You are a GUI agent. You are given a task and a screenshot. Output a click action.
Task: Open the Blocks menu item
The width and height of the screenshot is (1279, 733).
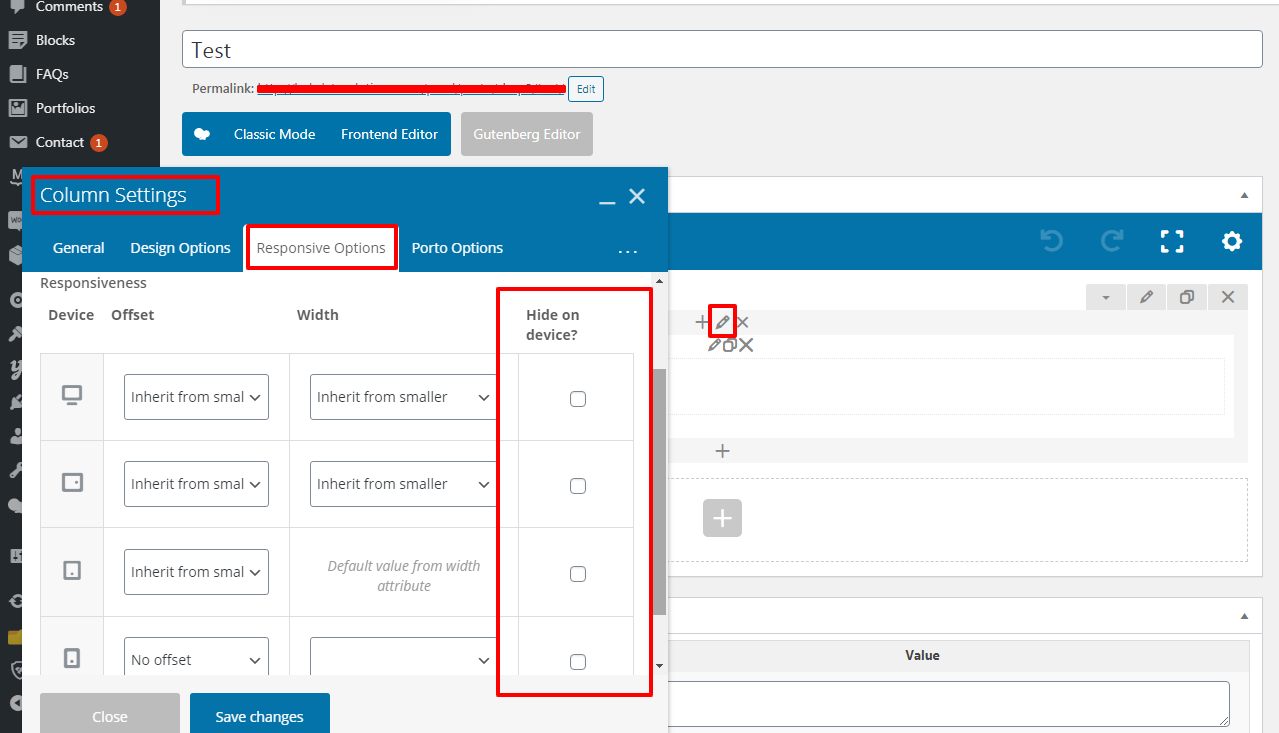point(55,40)
